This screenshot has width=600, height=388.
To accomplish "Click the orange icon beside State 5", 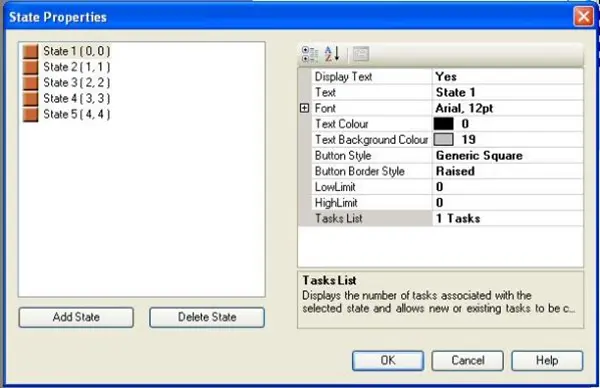I will coord(30,114).
